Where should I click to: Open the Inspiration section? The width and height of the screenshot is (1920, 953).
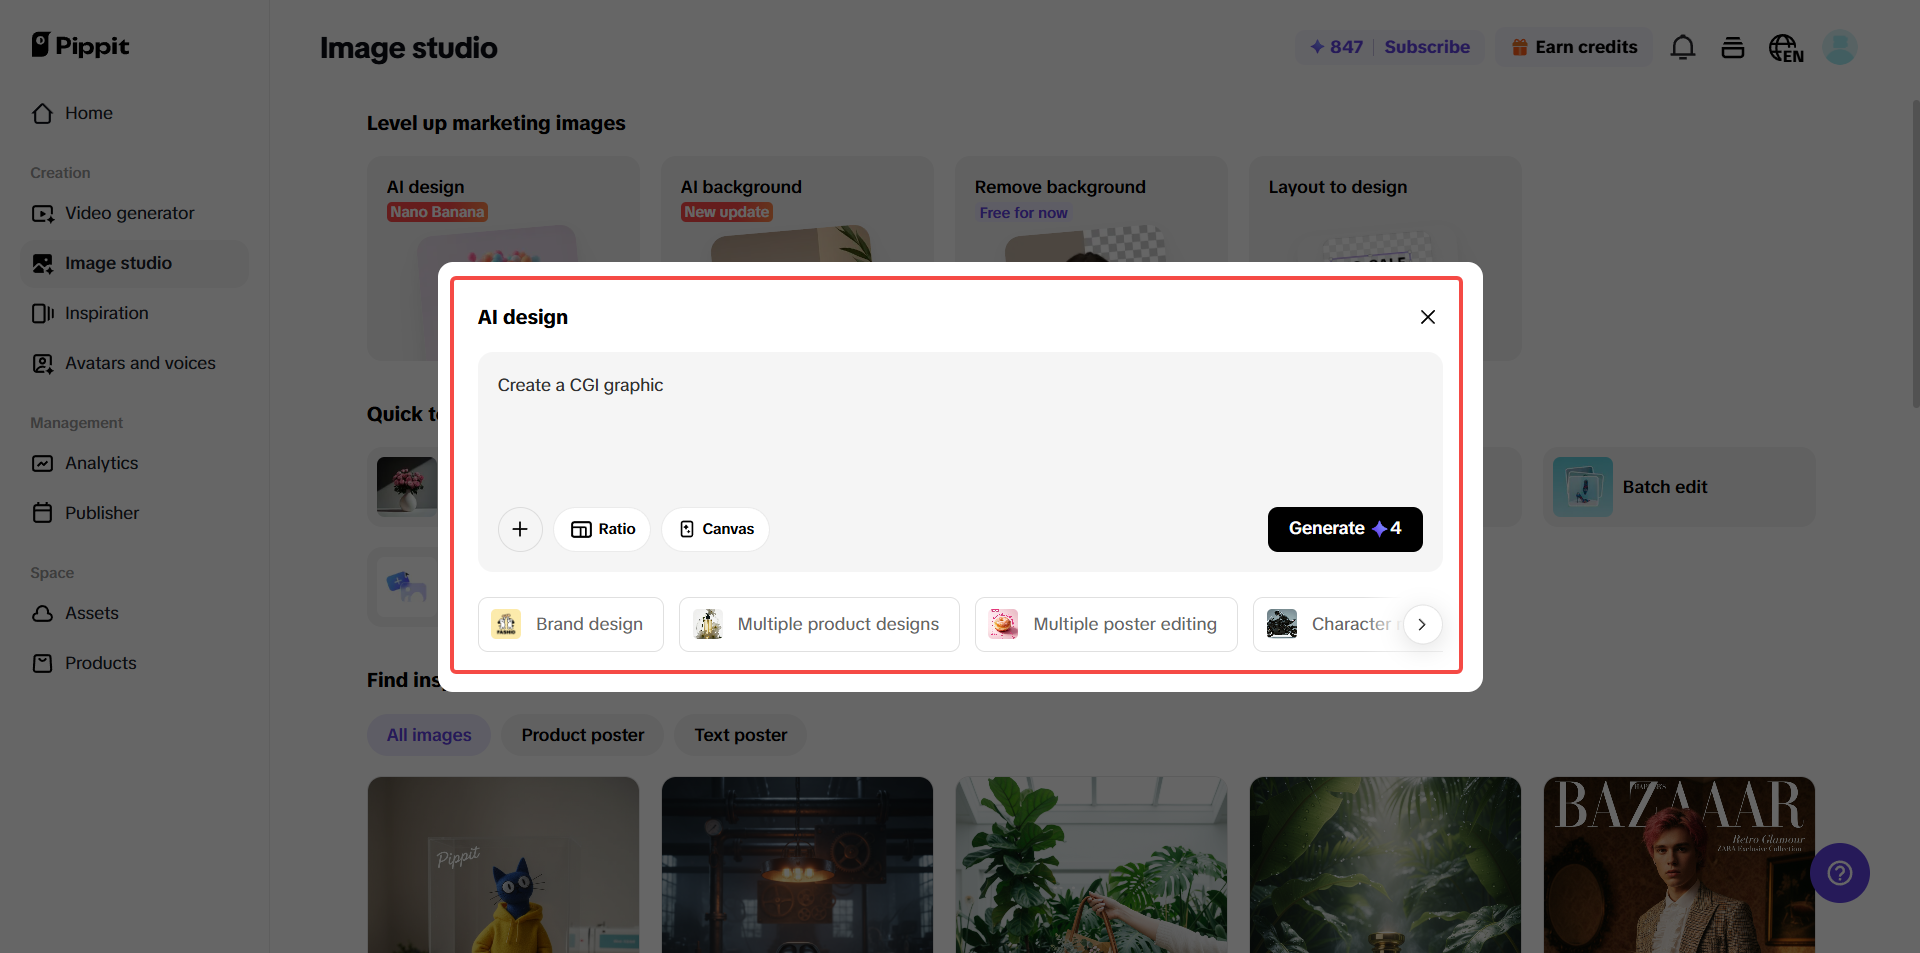coord(106,313)
